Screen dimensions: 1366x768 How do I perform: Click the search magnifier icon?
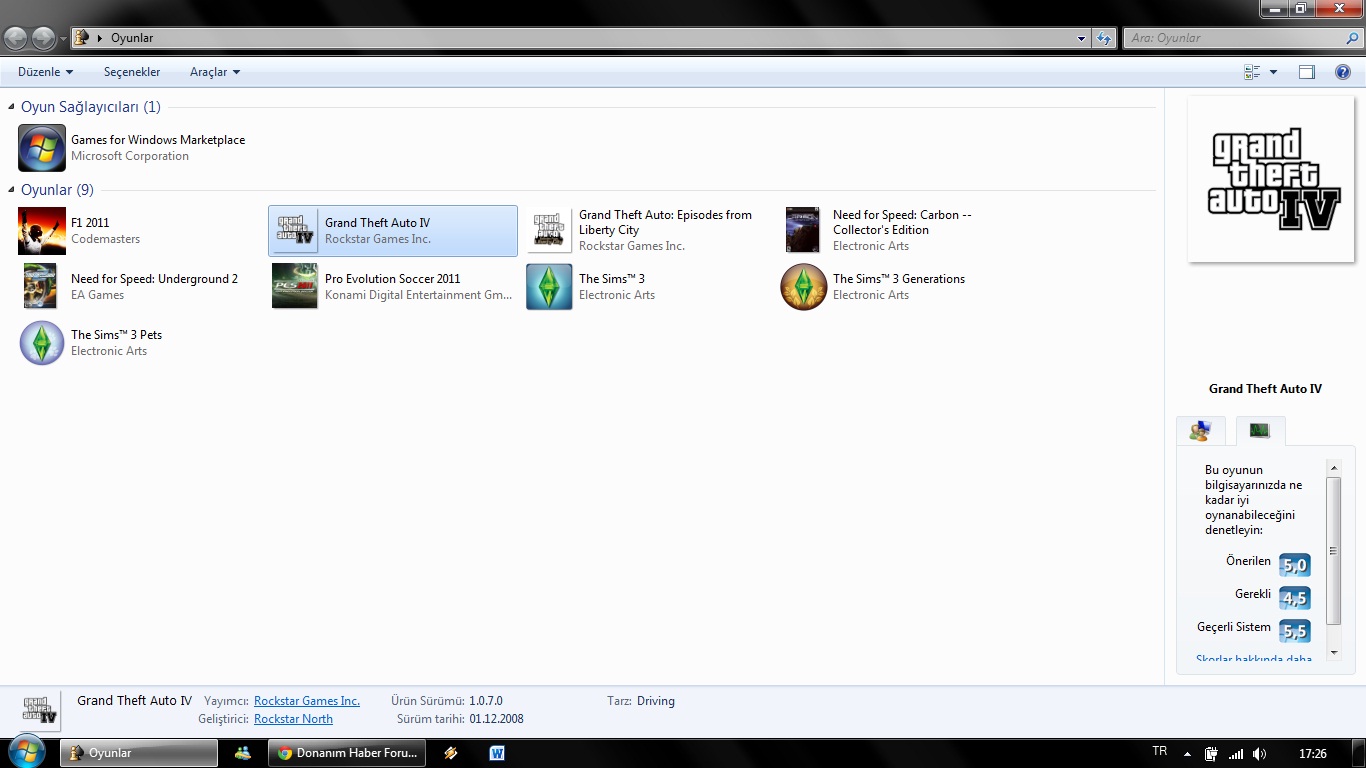(x=1352, y=38)
